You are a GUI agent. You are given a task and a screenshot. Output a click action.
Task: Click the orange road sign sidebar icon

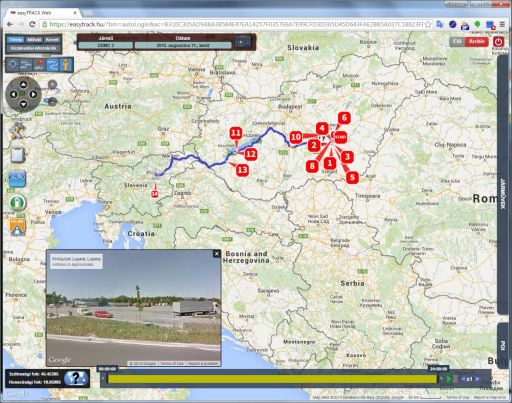18,227
